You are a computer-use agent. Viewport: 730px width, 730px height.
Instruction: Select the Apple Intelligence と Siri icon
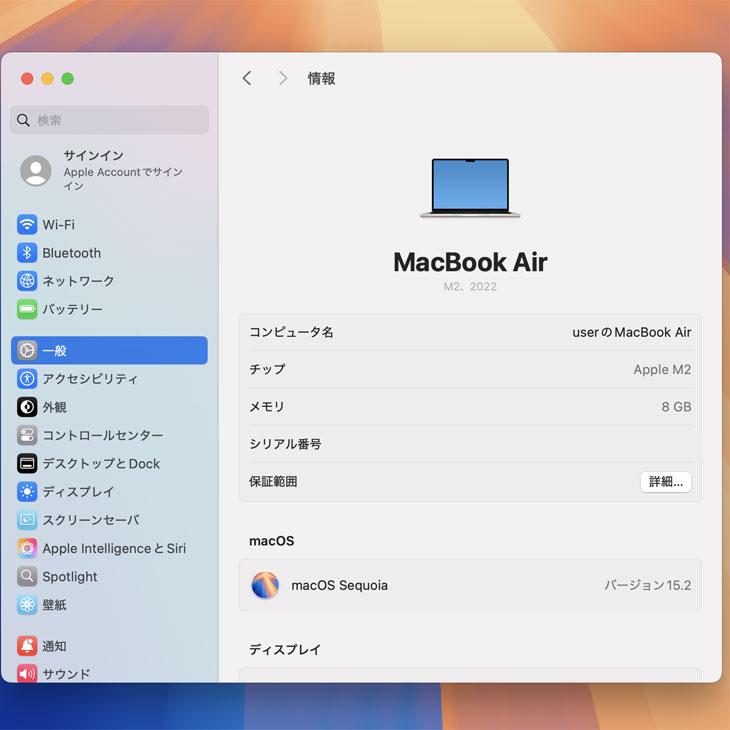[27, 548]
